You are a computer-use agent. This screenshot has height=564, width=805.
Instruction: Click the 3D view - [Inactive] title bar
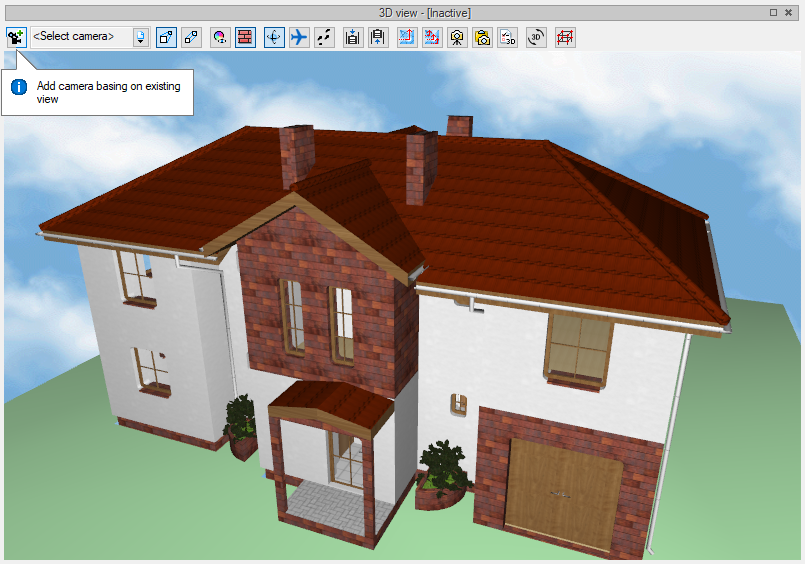click(402, 13)
